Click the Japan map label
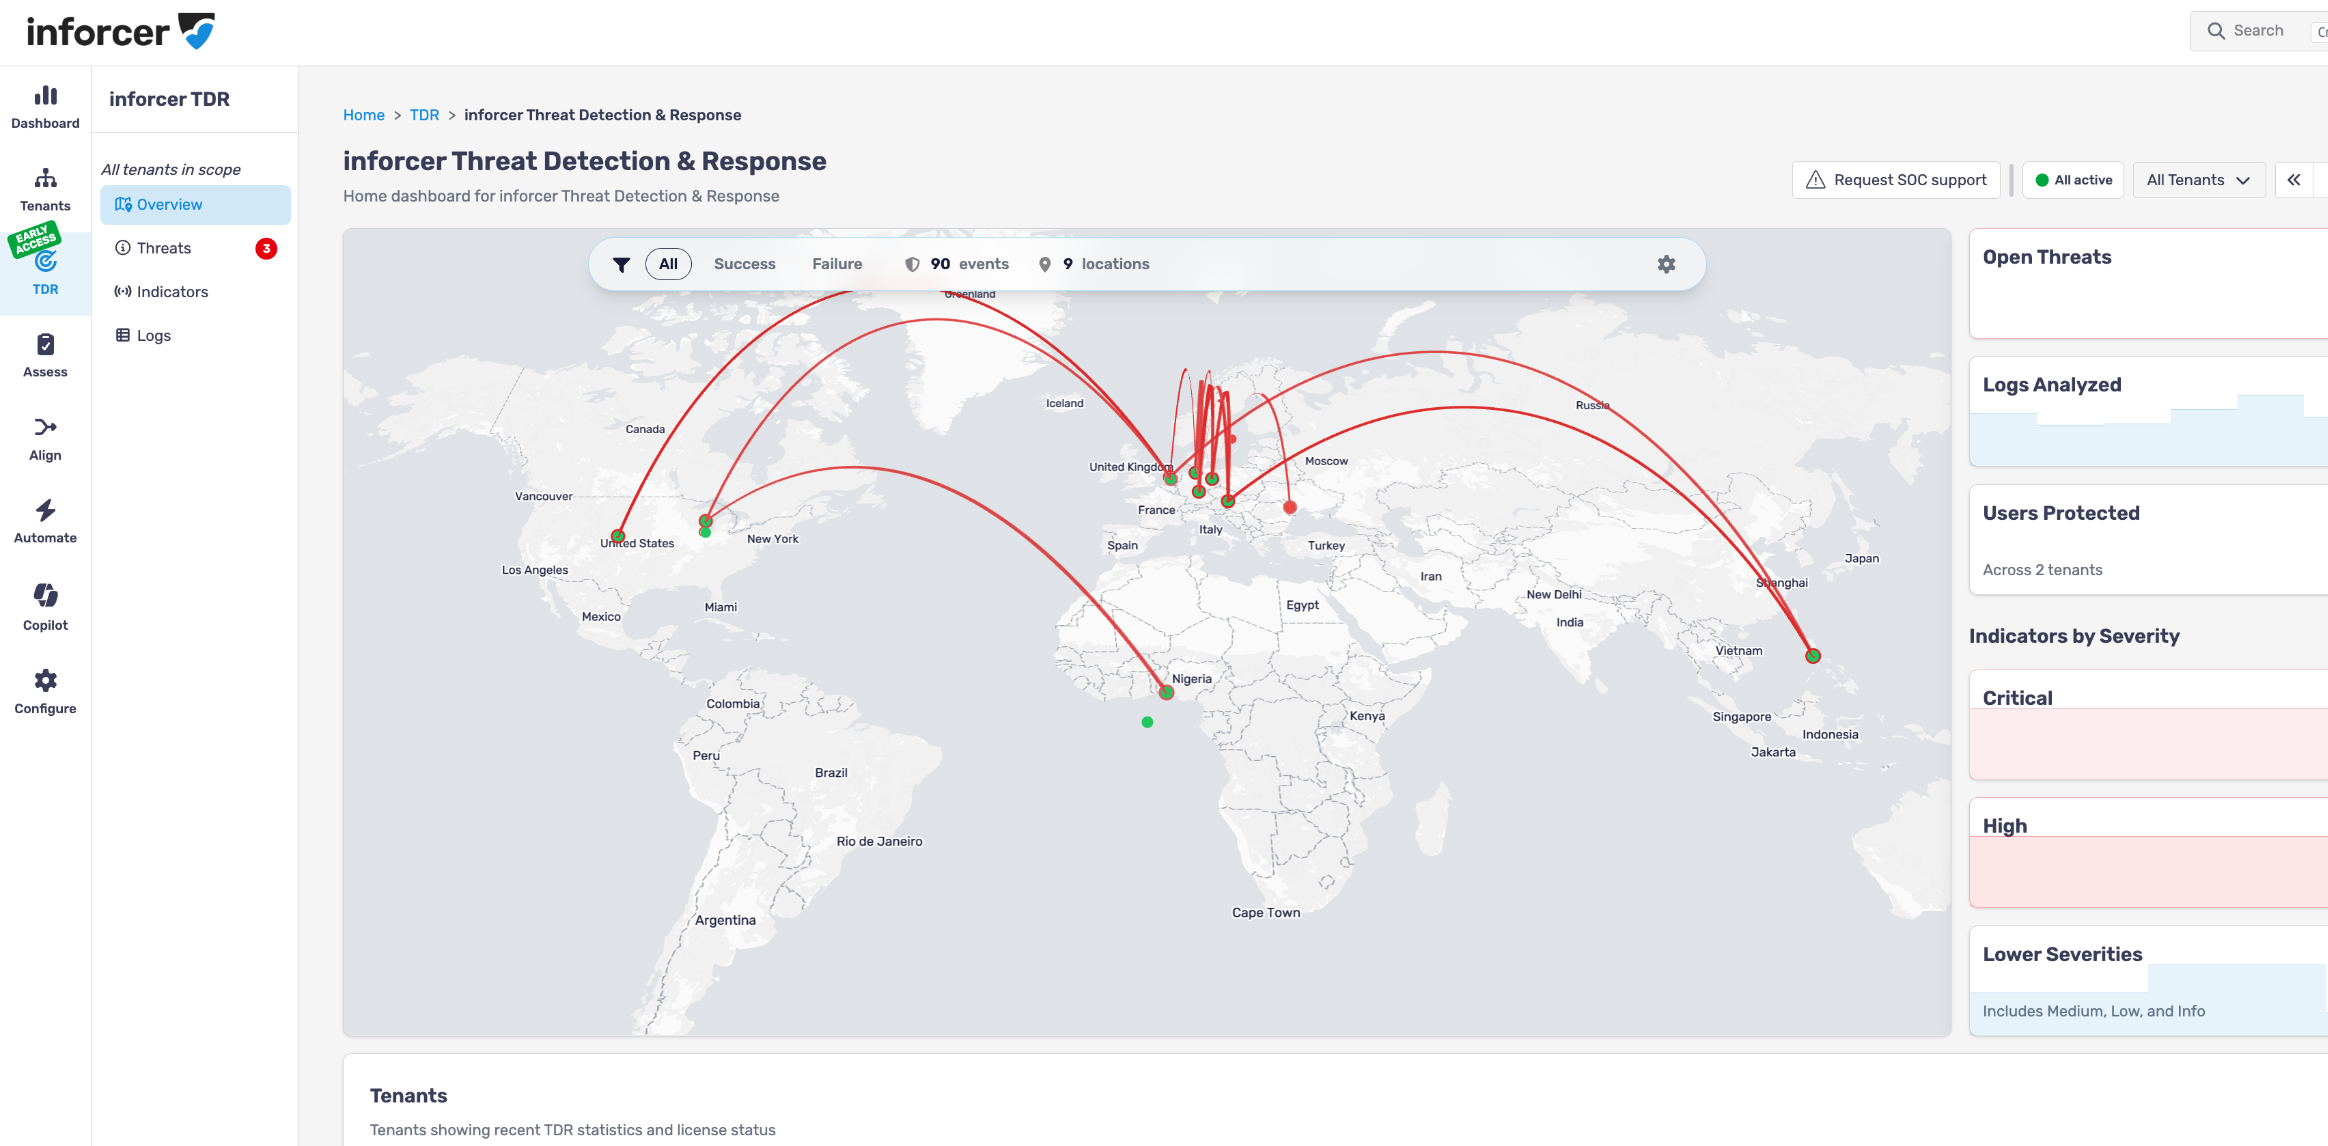2328x1146 pixels. [1862, 559]
